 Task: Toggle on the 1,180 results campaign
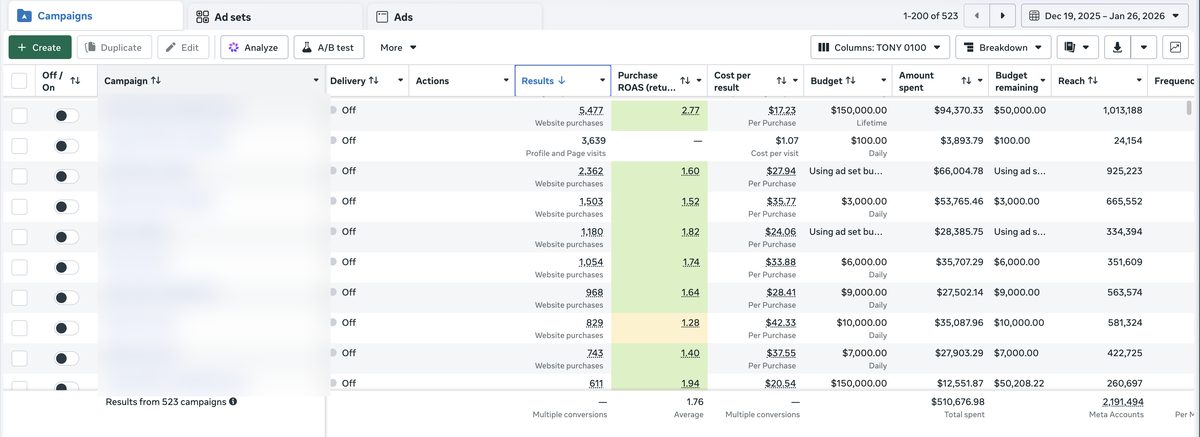[66, 237]
